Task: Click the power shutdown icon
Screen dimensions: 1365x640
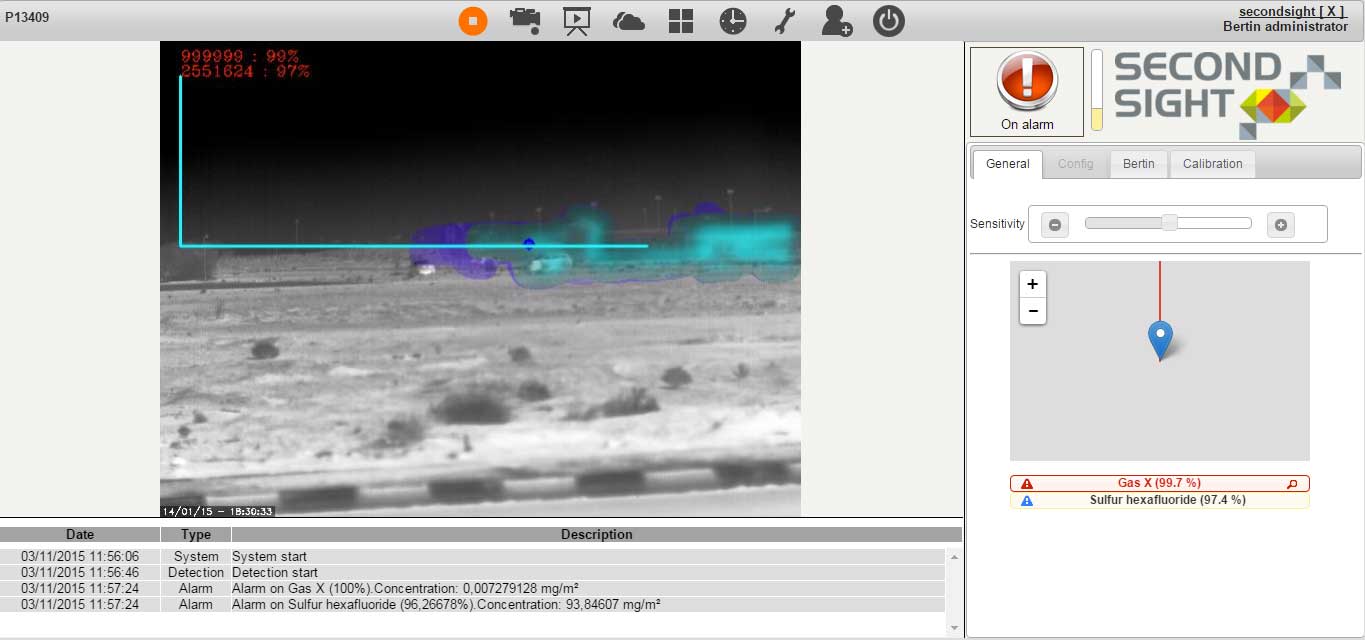Action: [889, 21]
